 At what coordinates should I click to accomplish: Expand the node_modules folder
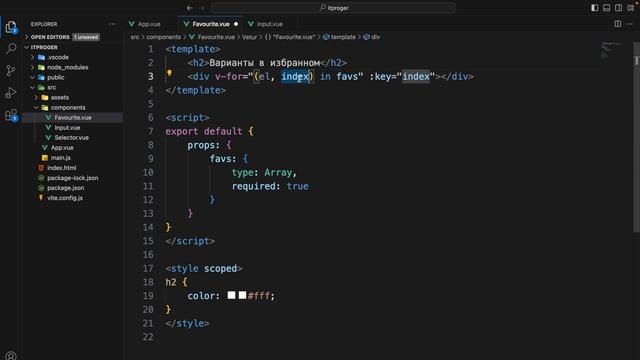(33, 67)
